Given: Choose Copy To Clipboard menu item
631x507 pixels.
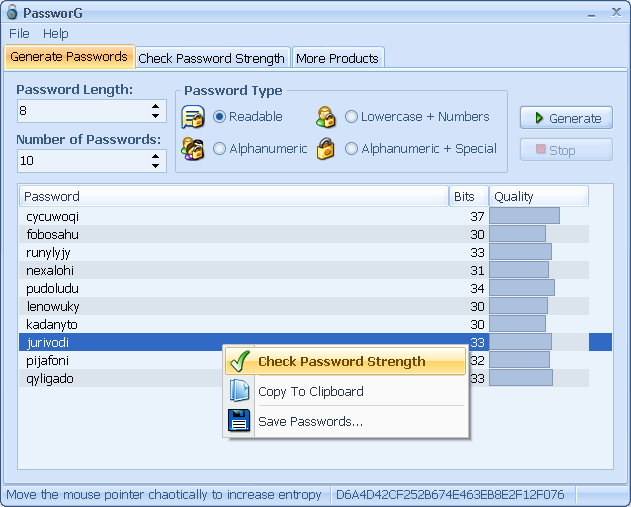Looking at the screenshot, I should [345, 391].
